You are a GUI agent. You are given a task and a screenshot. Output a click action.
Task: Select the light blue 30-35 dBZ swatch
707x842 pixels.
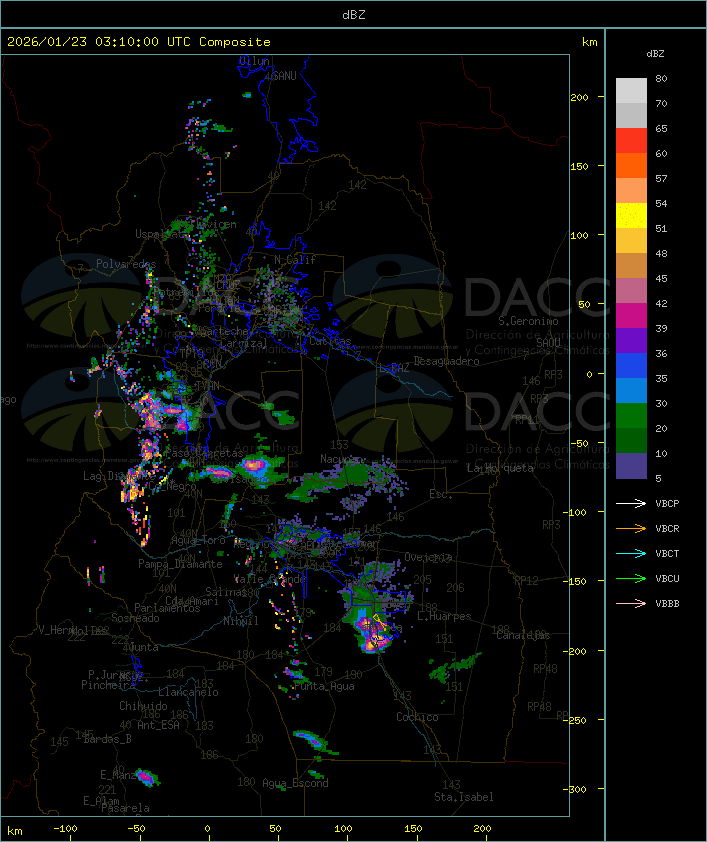(x=631, y=390)
